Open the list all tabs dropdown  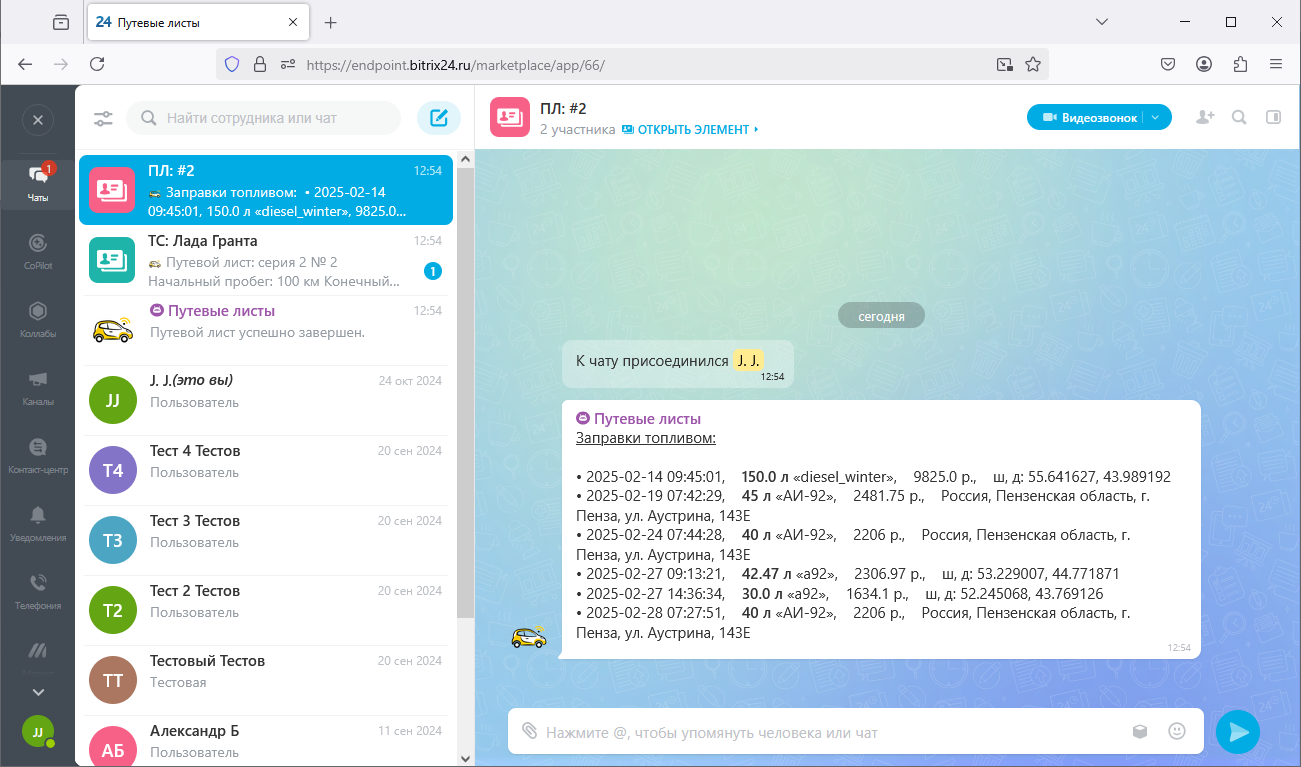point(1102,22)
